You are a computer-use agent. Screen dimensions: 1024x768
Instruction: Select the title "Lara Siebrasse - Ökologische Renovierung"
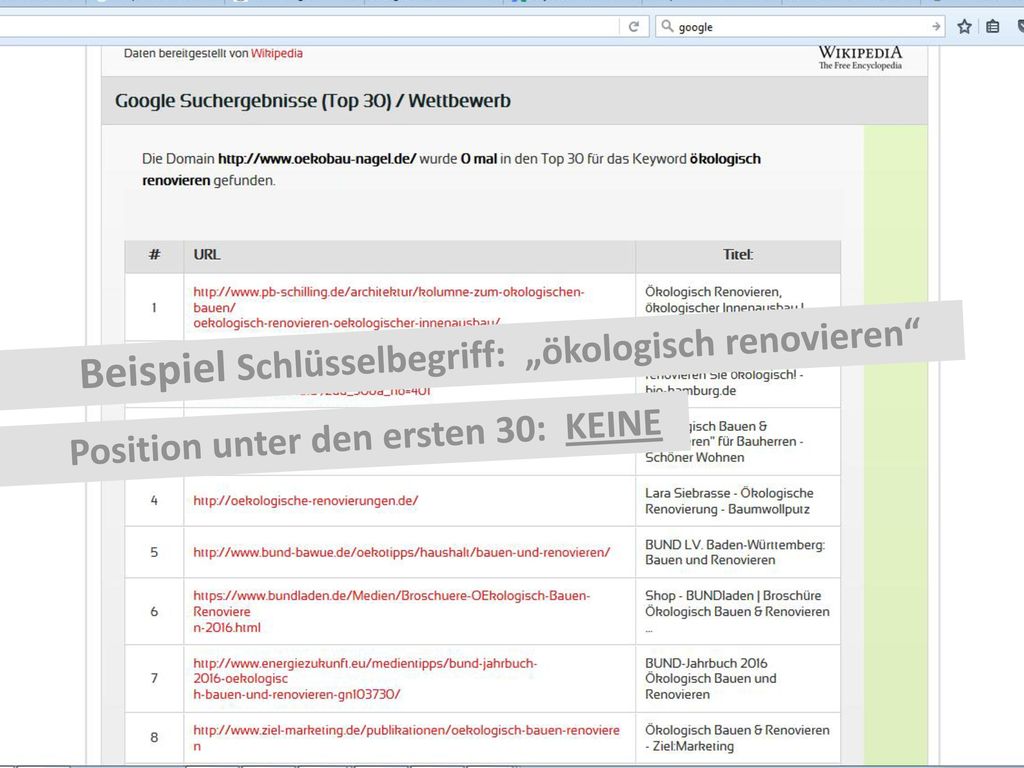click(x=729, y=501)
